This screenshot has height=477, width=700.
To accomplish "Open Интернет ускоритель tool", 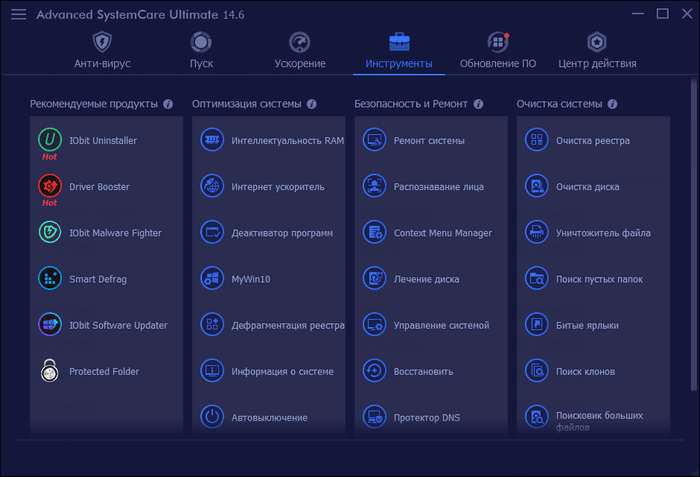I will pos(277,187).
